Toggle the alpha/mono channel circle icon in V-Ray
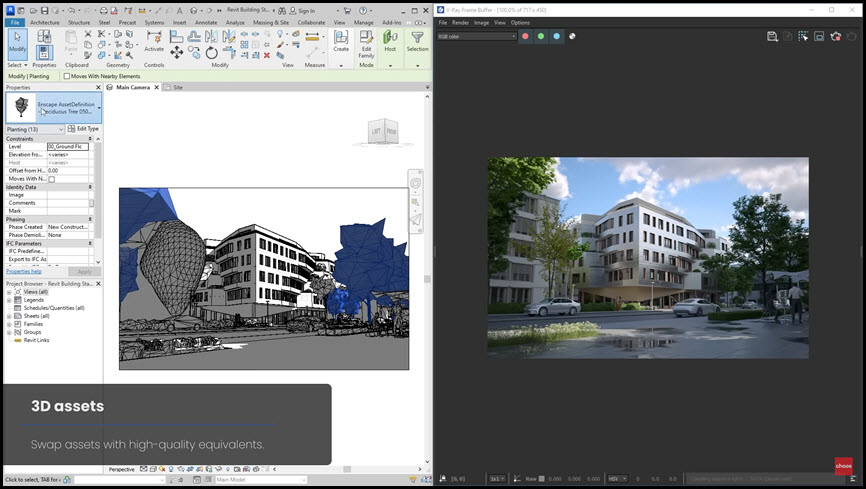 coord(572,36)
